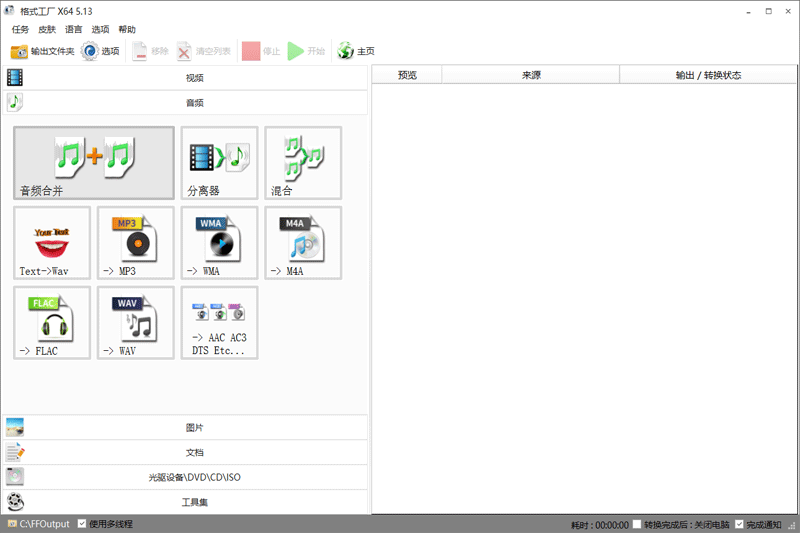Collapse the 音频 audio category
Image resolution: width=800 pixels, height=533 pixels.
coord(185,103)
